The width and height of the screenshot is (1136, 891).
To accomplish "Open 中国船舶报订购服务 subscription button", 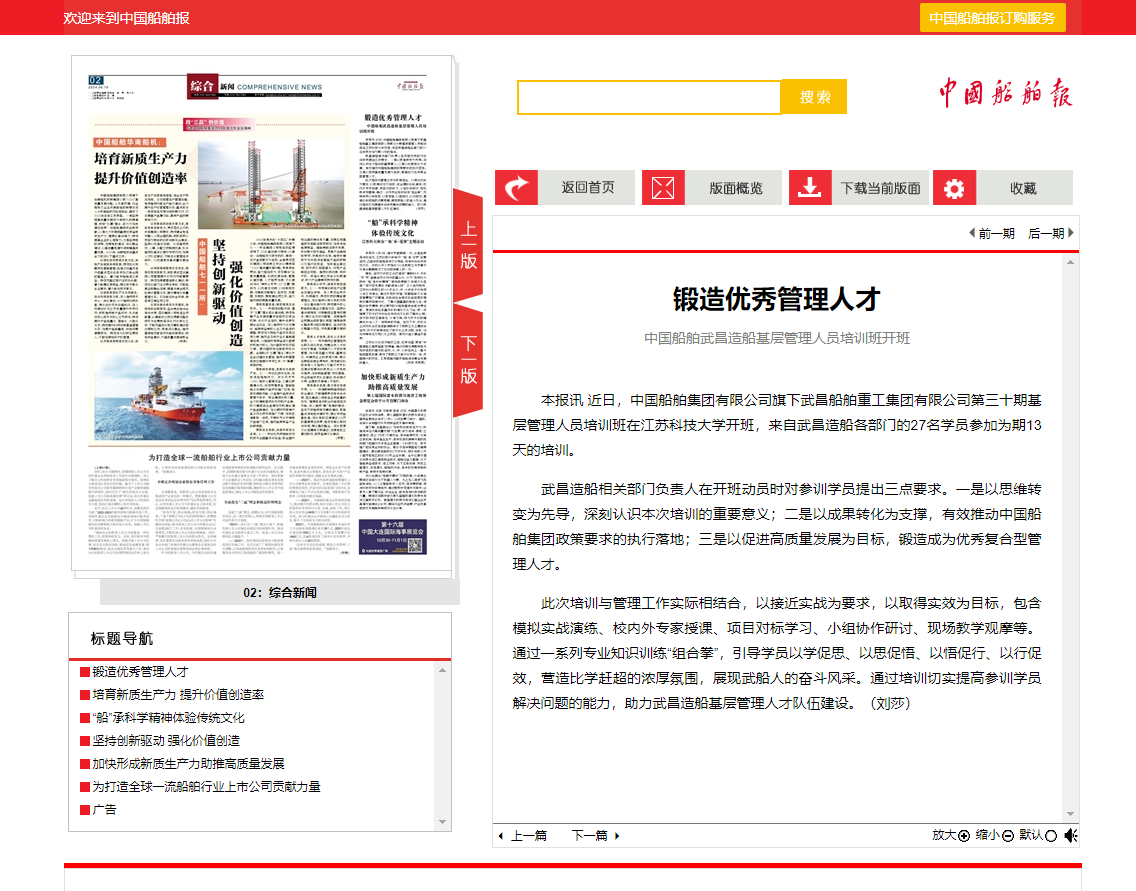I will pyautogui.click(x=992, y=18).
